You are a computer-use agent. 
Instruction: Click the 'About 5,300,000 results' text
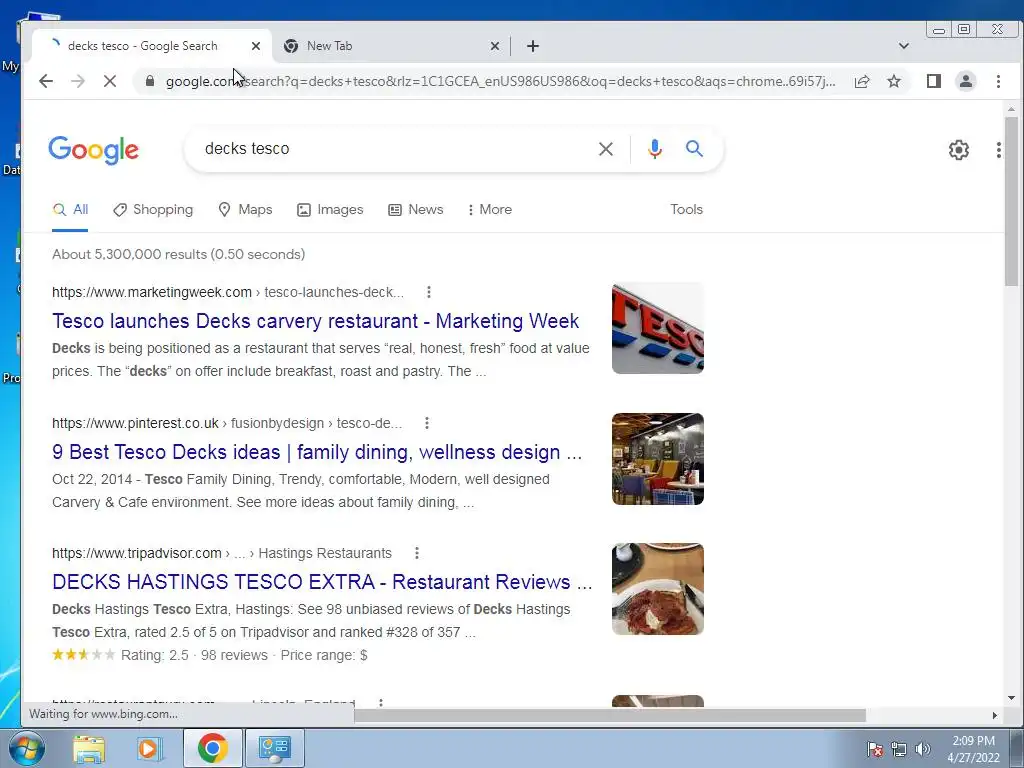pos(178,254)
